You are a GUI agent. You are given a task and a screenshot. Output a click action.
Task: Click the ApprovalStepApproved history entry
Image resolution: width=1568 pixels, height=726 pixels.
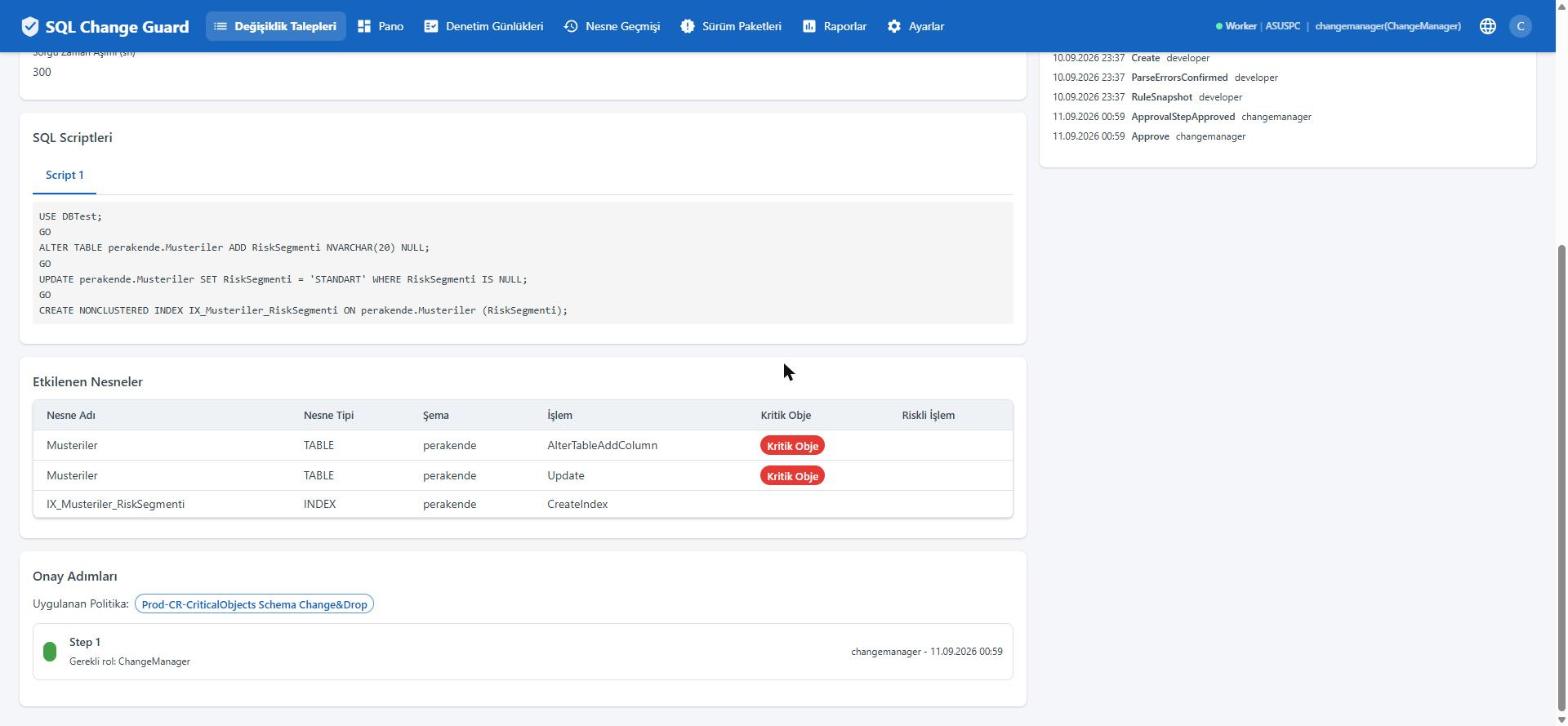(x=1182, y=117)
